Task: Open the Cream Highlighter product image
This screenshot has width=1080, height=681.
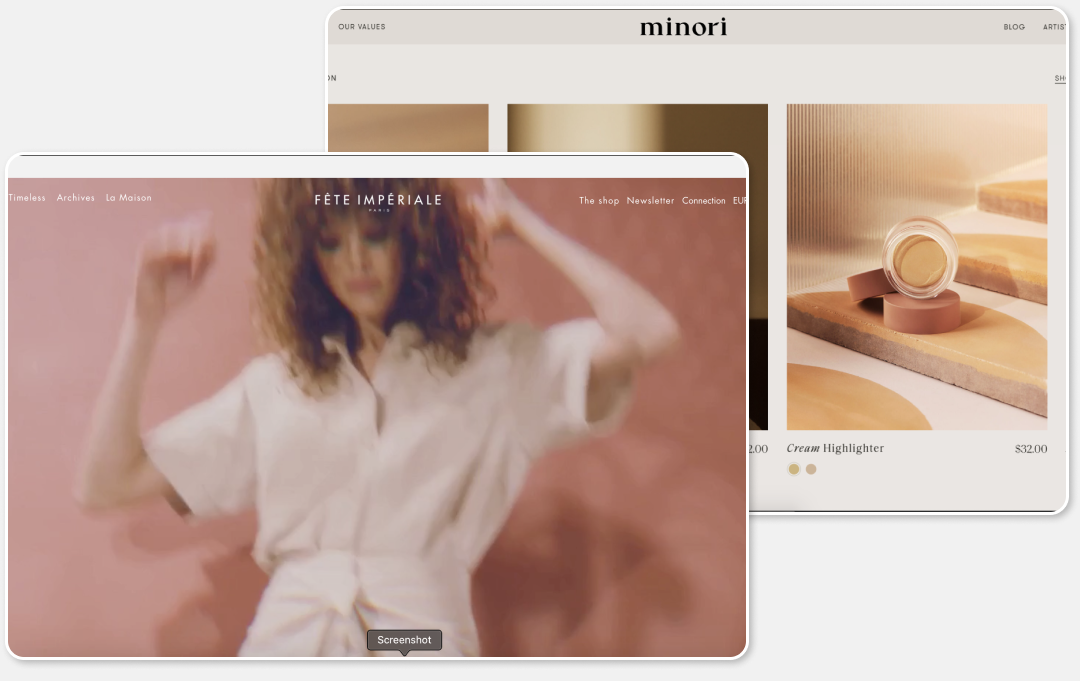Action: pos(917,267)
